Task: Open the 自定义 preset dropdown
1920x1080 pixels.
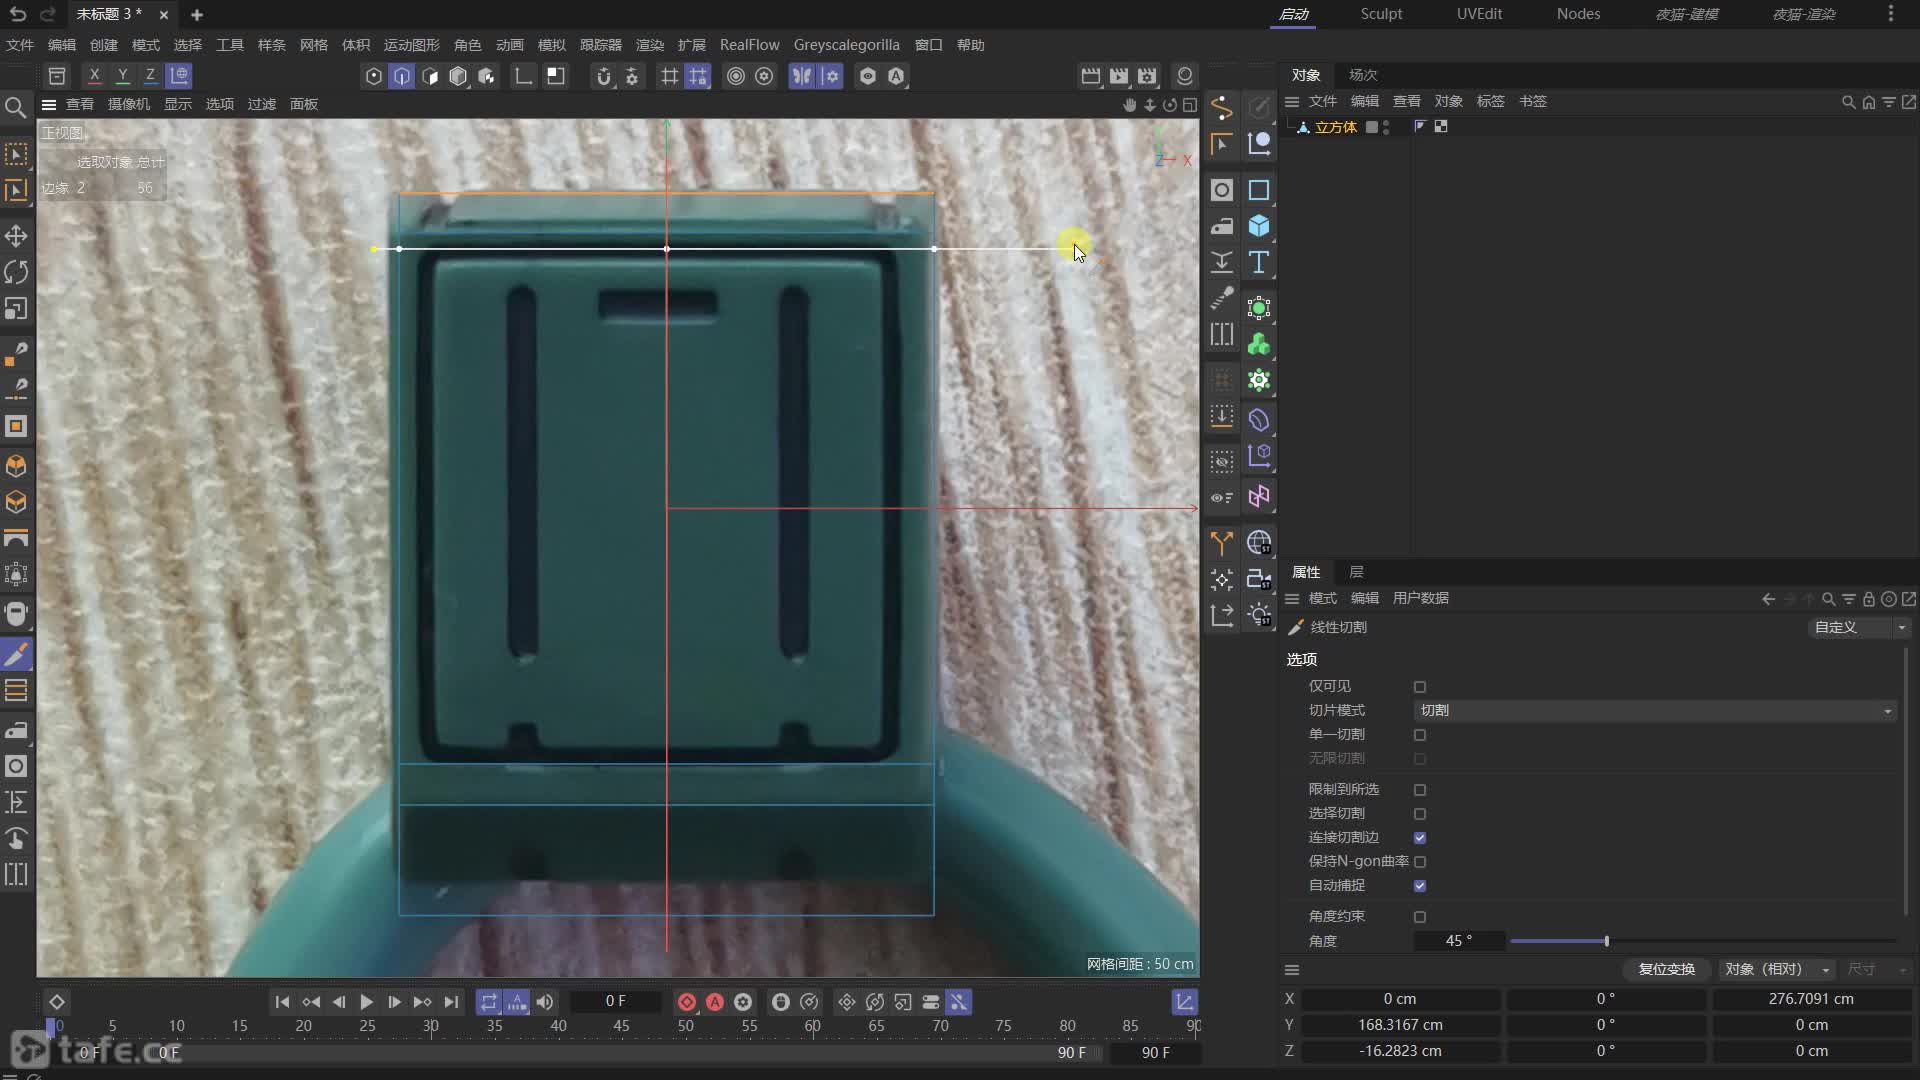Action: click(x=1860, y=627)
